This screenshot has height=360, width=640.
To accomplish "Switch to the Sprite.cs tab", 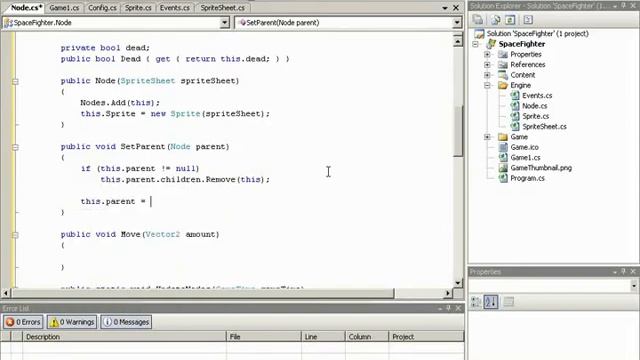I will 138,8.
